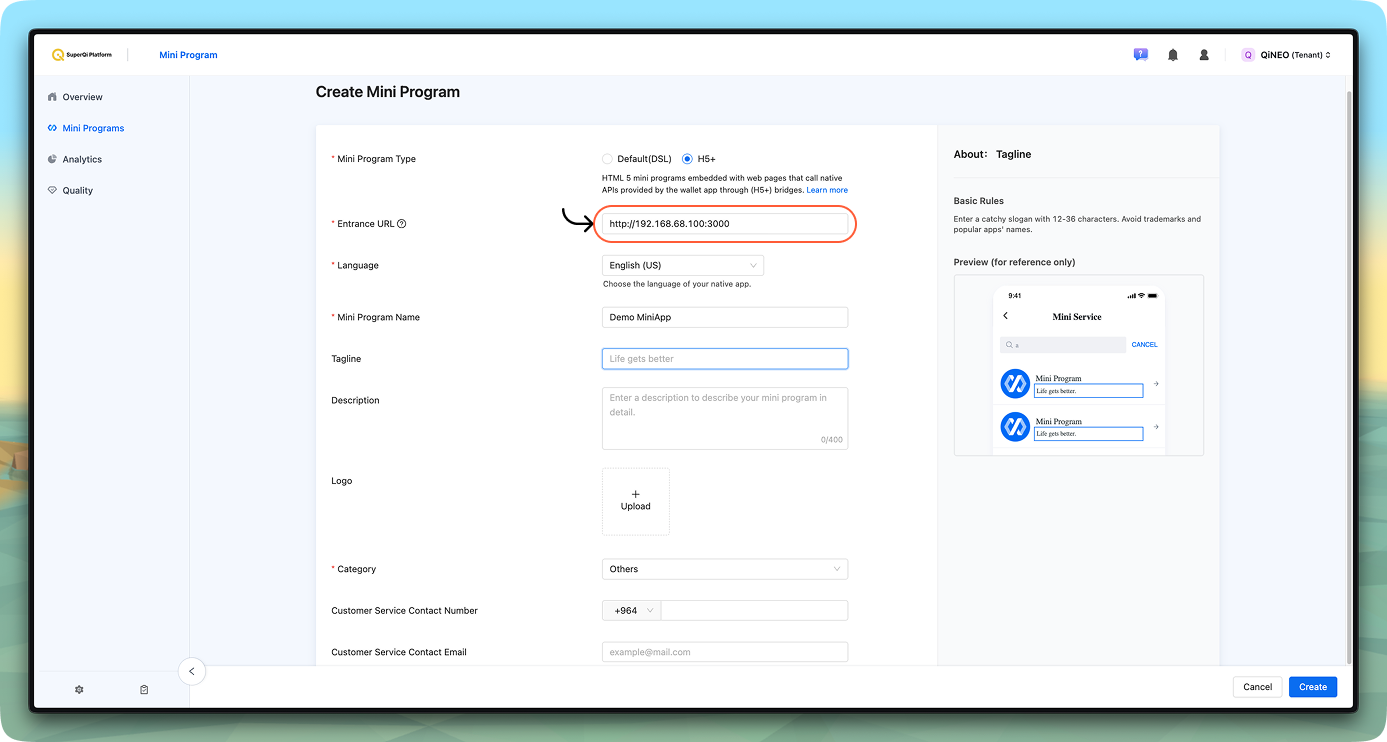Go to Overview in sidebar
Image resolution: width=1387 pixels, height=742 pixels.
(x=82, y=97)
